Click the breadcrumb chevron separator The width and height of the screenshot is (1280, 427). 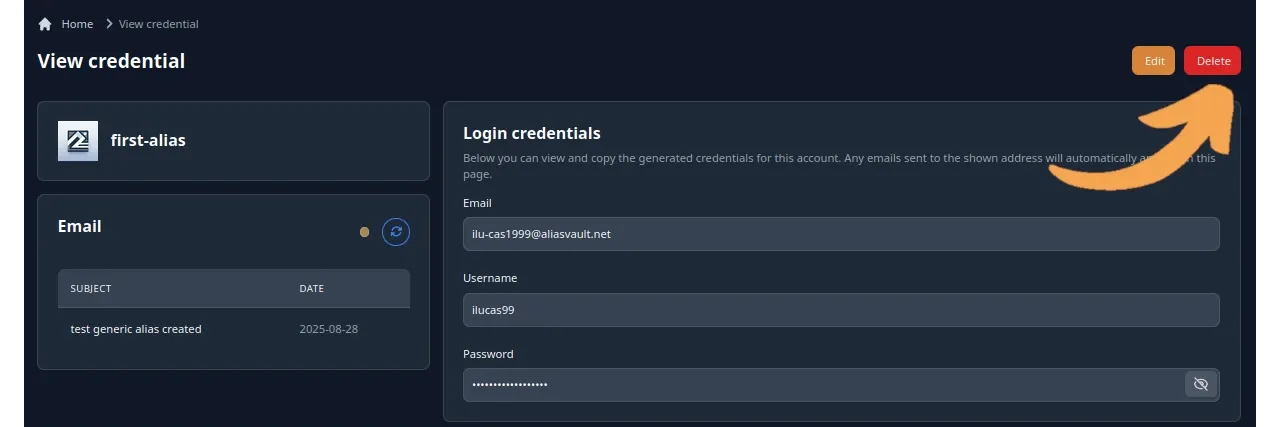coord(109,24)
